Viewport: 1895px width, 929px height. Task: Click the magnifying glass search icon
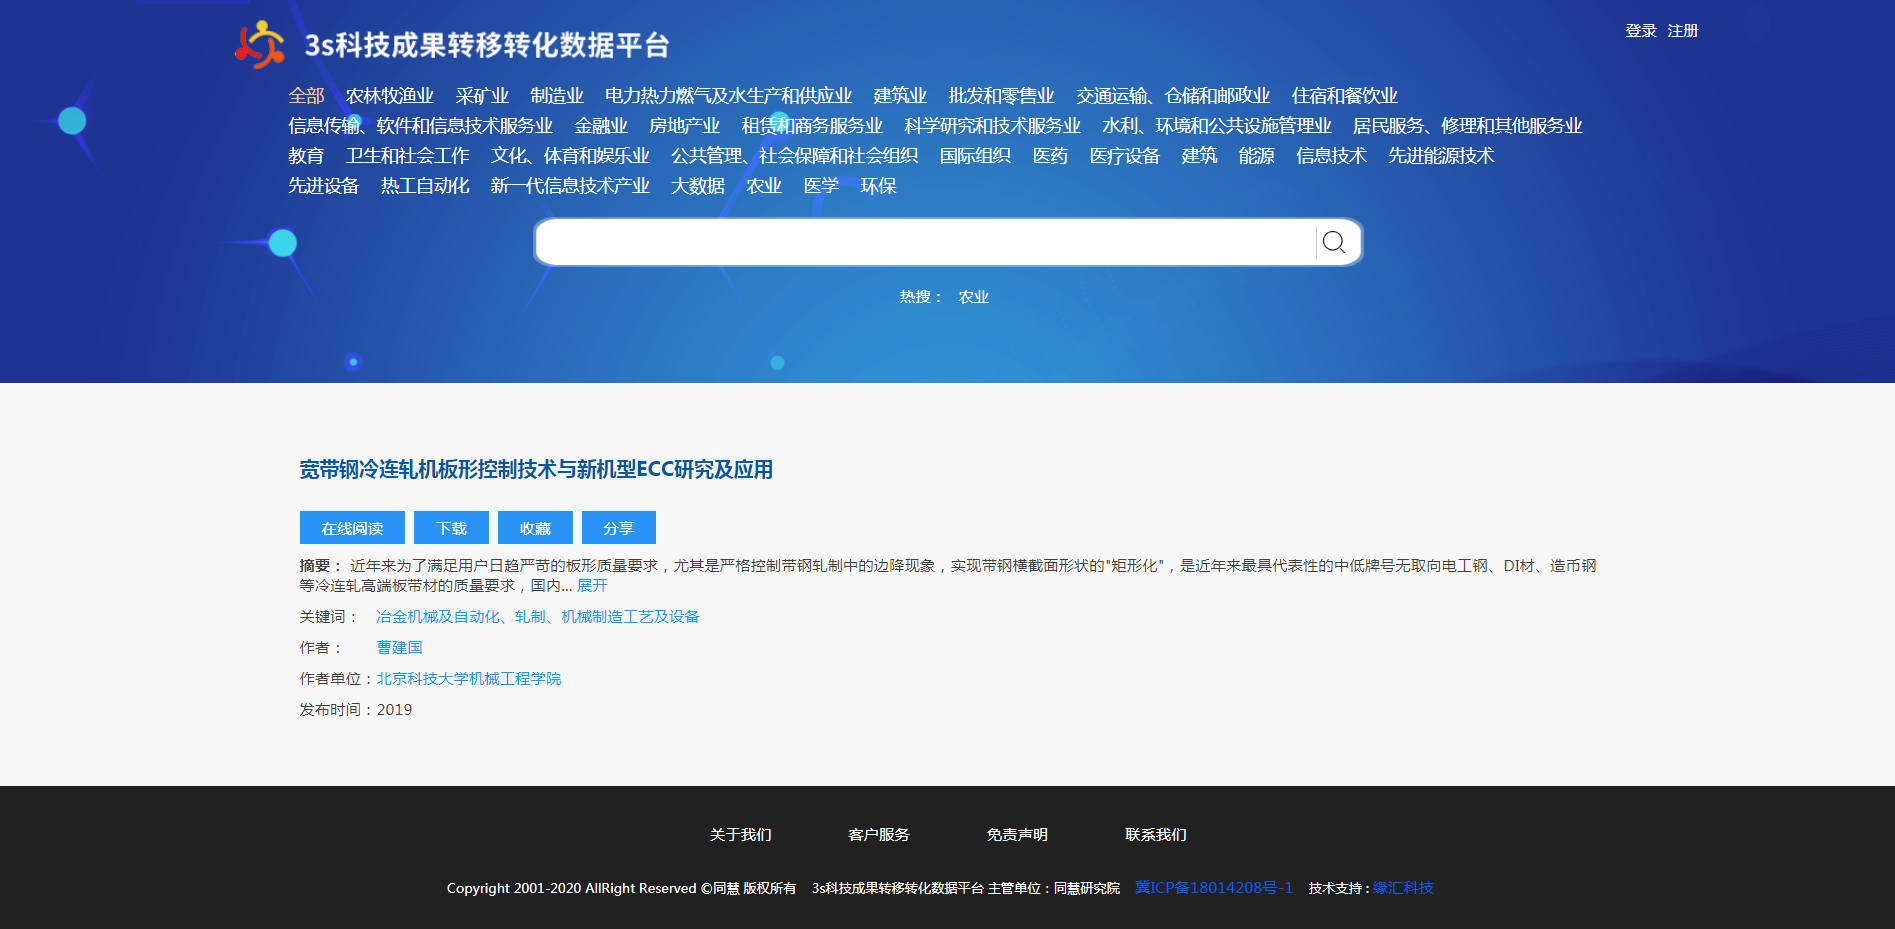(x=1333, y=242)
